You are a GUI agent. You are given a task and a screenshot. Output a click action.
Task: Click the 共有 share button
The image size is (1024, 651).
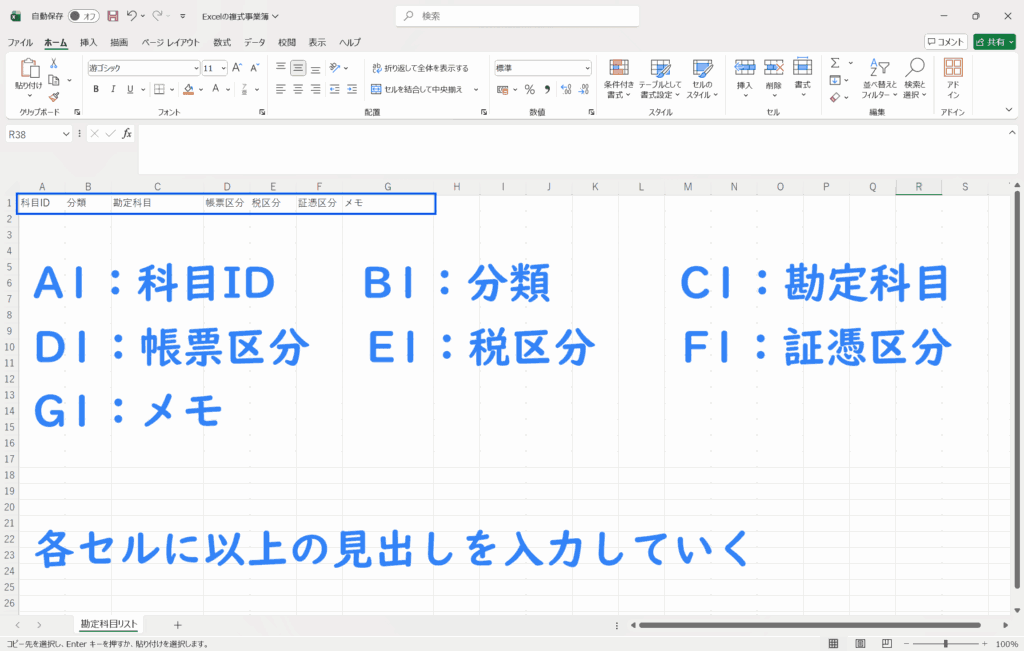click(994, 42)
